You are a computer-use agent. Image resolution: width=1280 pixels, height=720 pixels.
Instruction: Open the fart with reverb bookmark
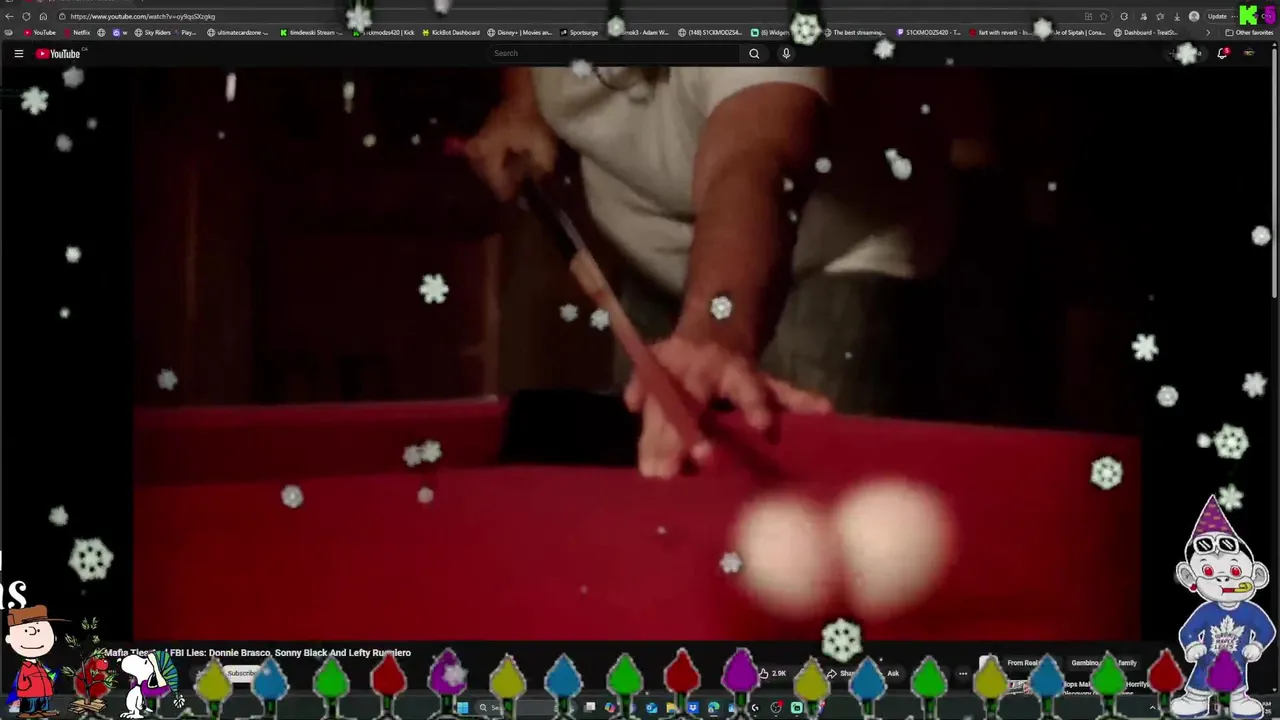[1000, 32]
